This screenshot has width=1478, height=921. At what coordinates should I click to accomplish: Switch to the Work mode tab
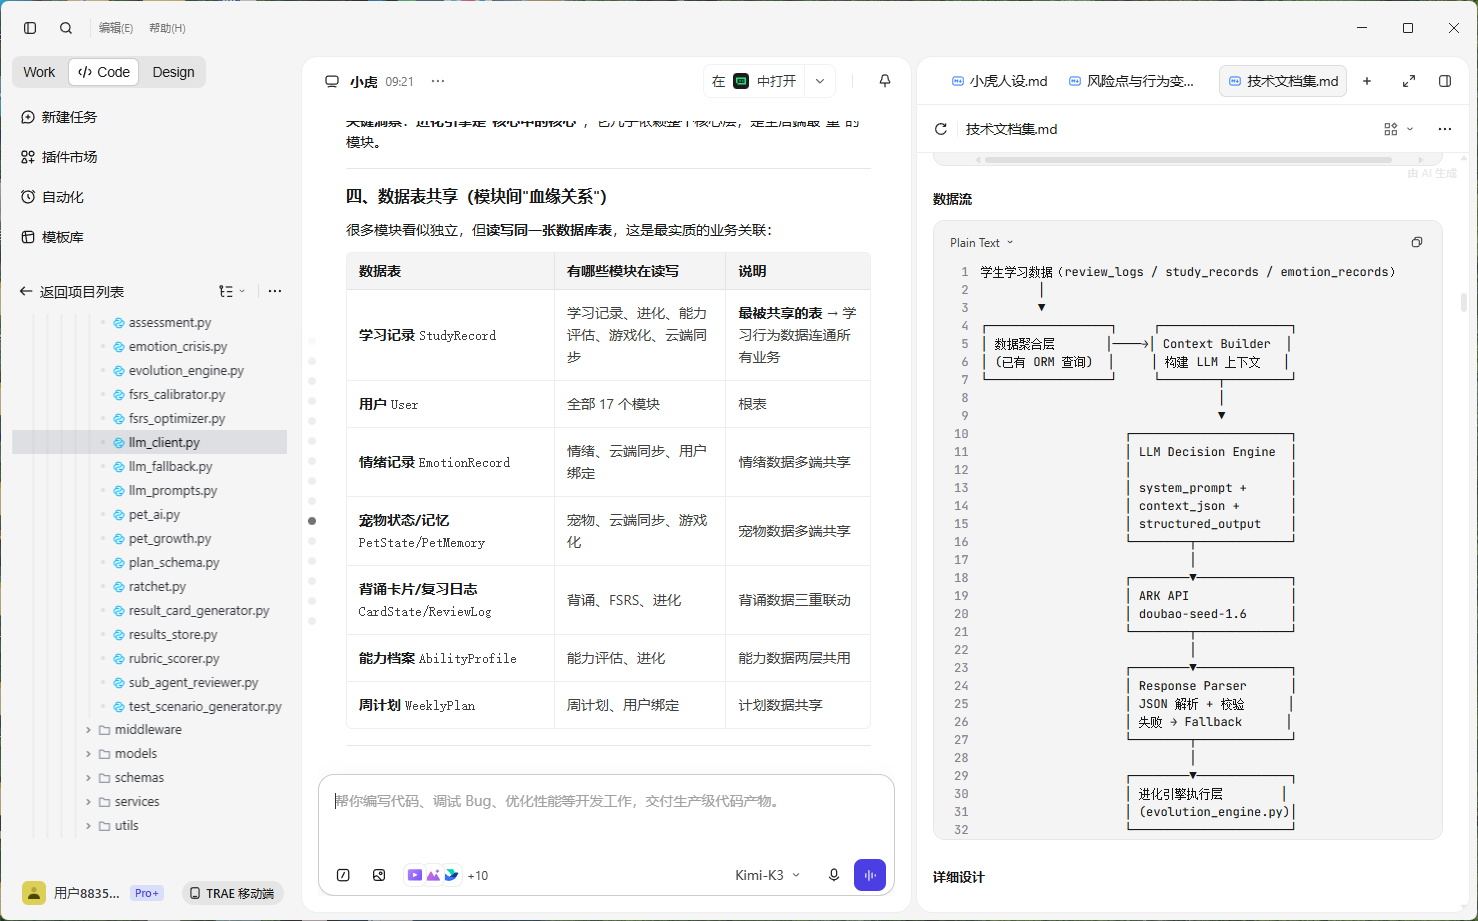coord(39,72)
